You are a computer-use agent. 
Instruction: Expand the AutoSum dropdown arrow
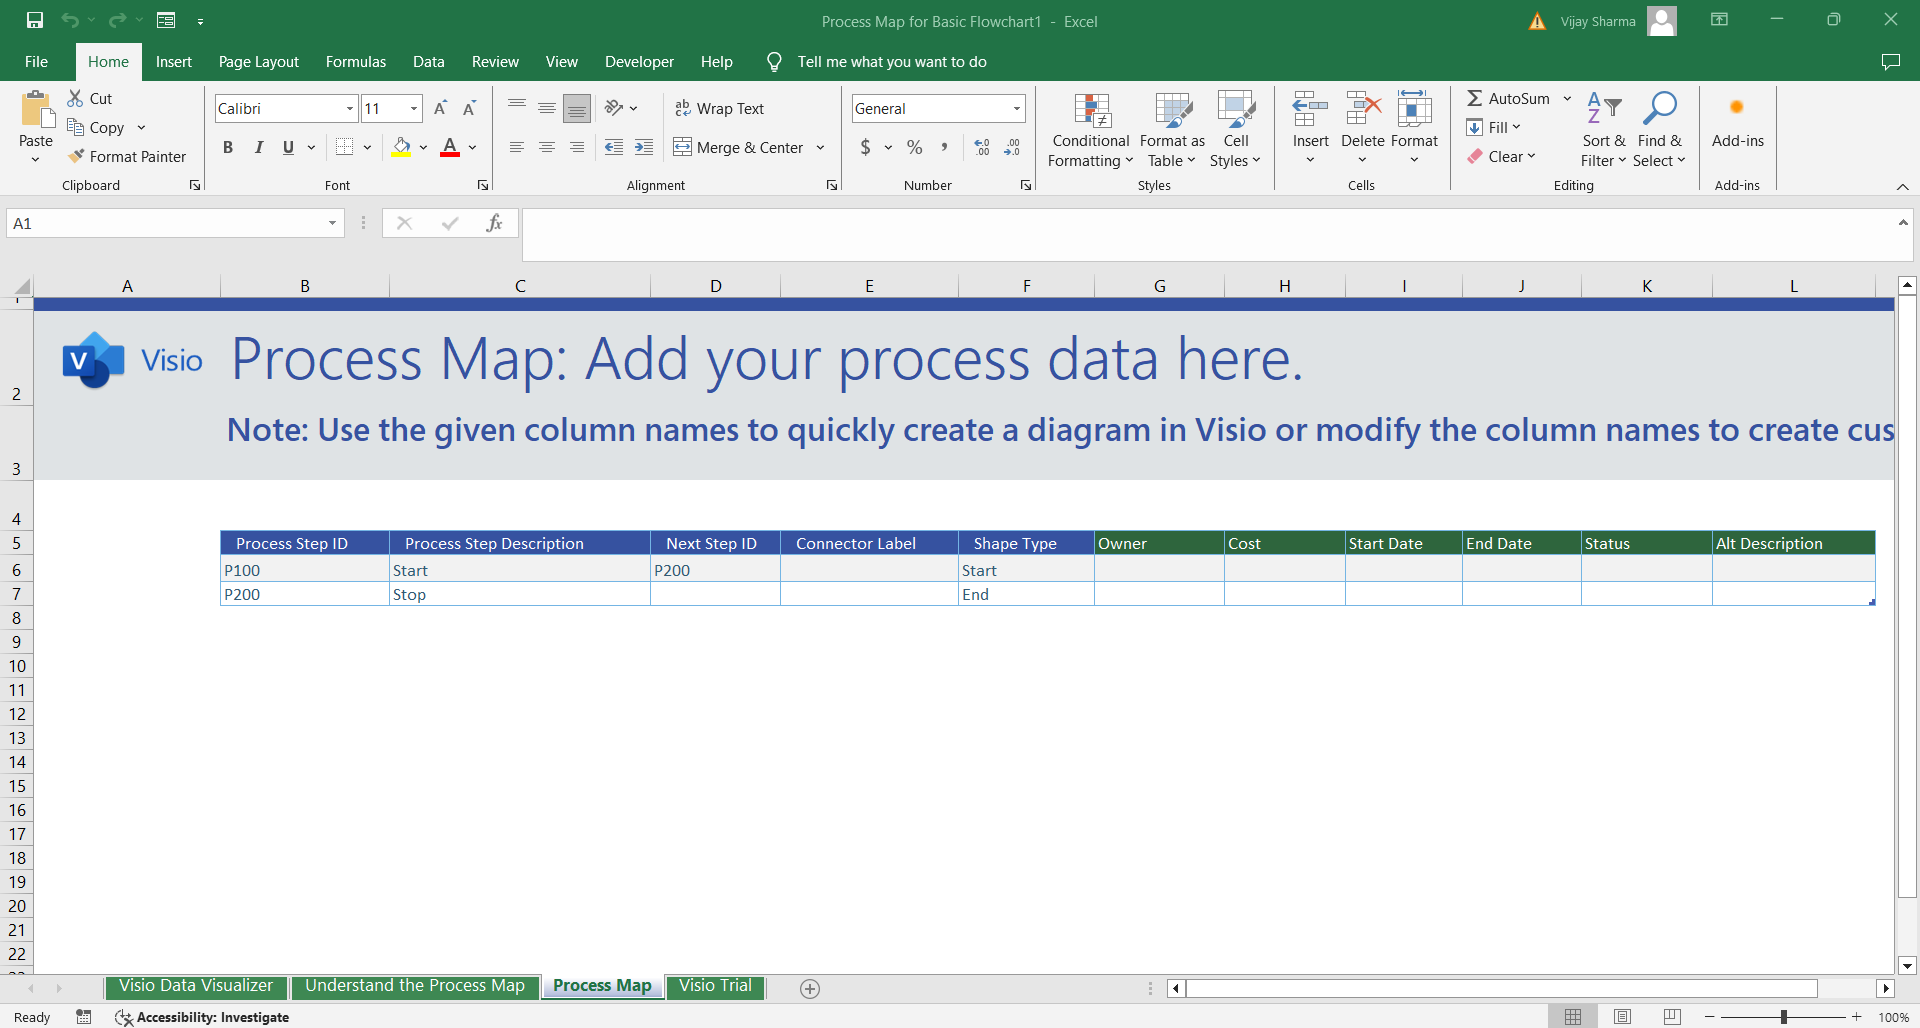(x=1567, y=98)
